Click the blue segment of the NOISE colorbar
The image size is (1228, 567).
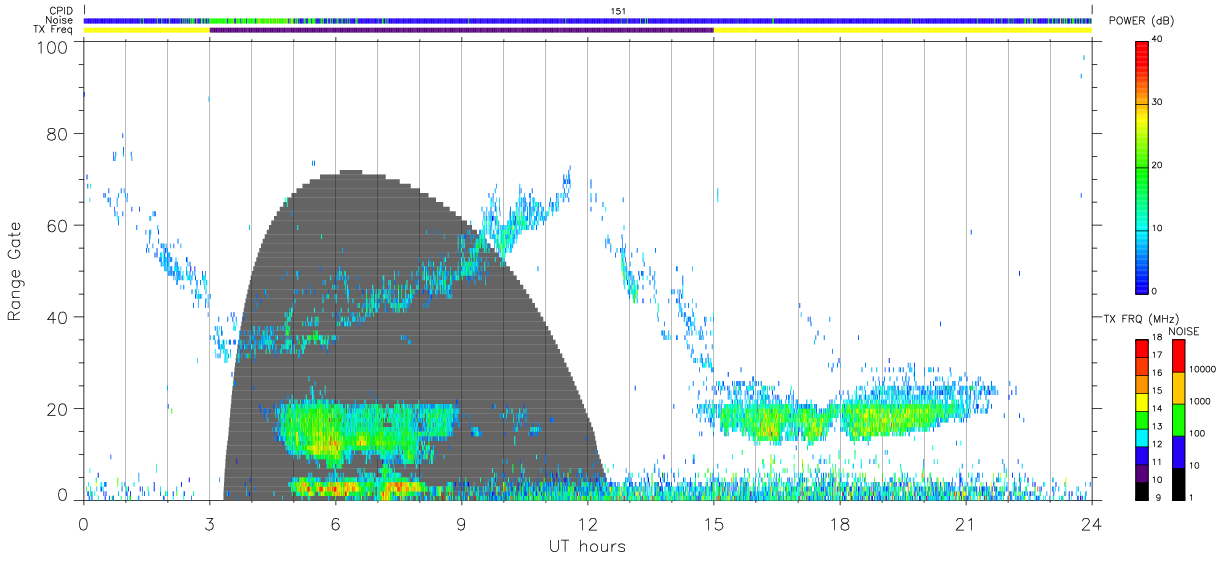(1177, 451)
